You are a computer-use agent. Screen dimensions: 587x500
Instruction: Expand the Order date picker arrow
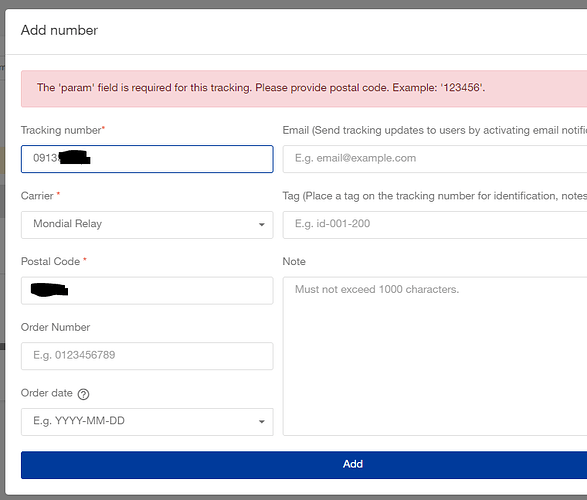(262, 422)
